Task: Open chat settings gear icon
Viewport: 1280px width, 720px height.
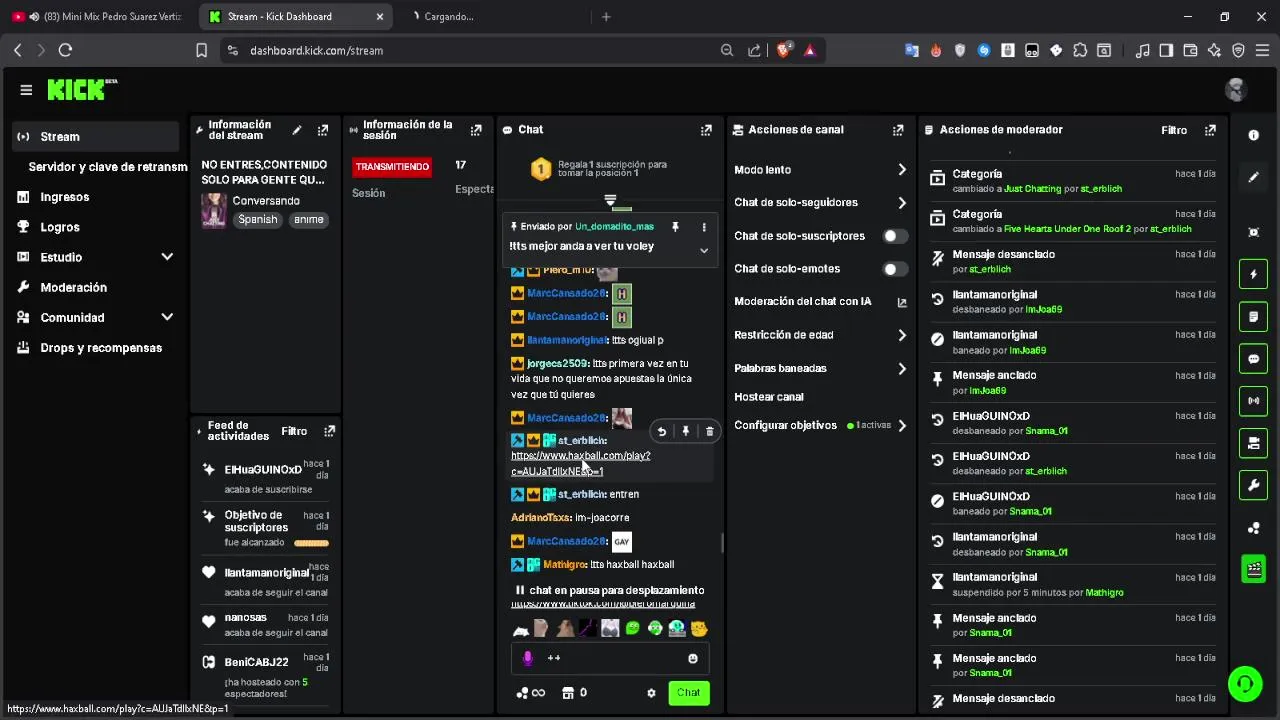Action: point(651,693)
